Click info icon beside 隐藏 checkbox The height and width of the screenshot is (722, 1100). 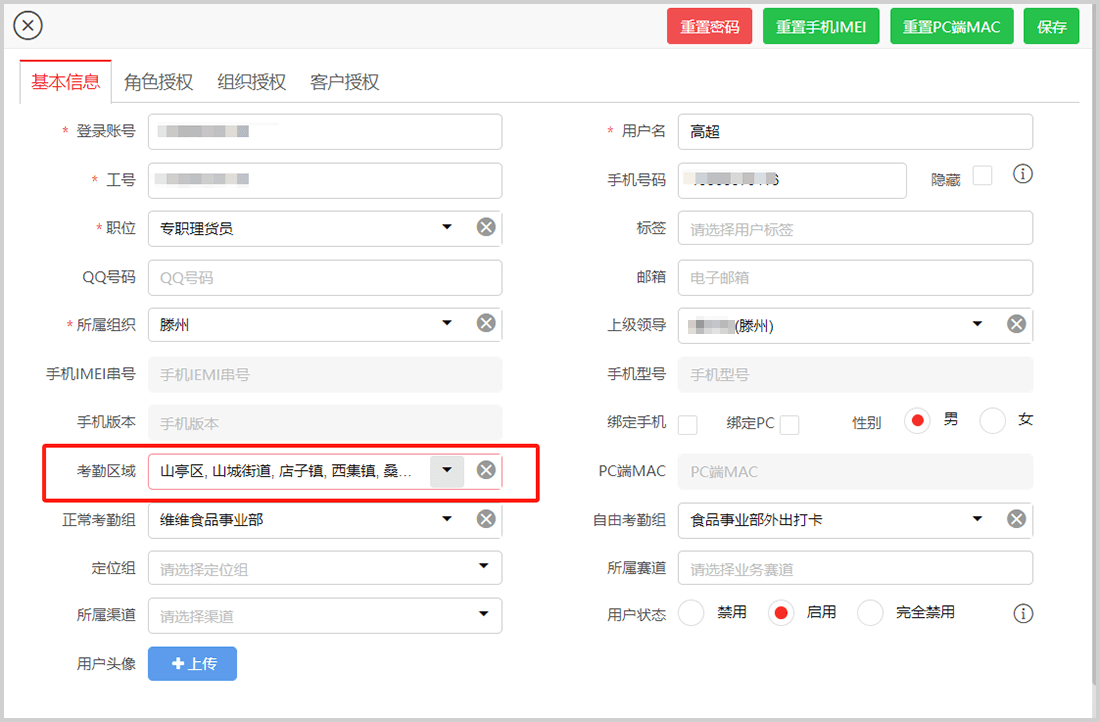pos(1022,174)
